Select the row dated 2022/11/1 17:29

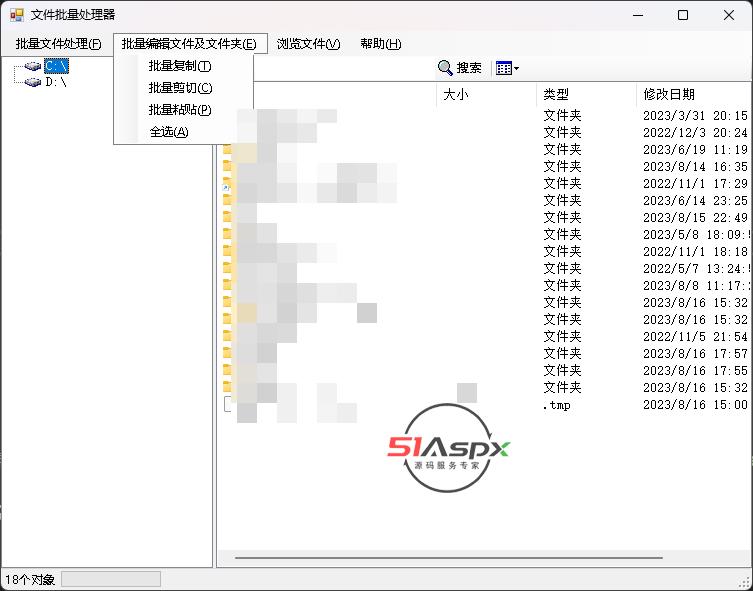pyautogui.click(x=485, y=183)
